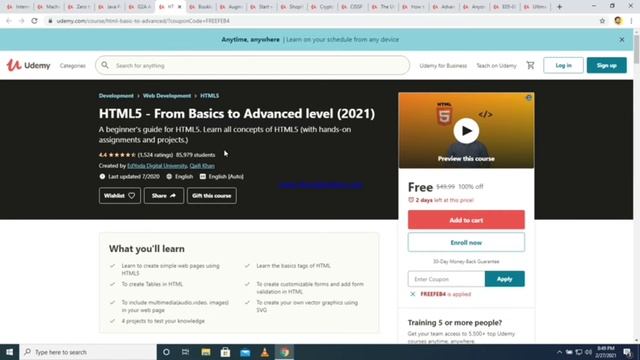The image size is (640, 360).
Task: Click the Udemy logo
Action: (28, 65)
